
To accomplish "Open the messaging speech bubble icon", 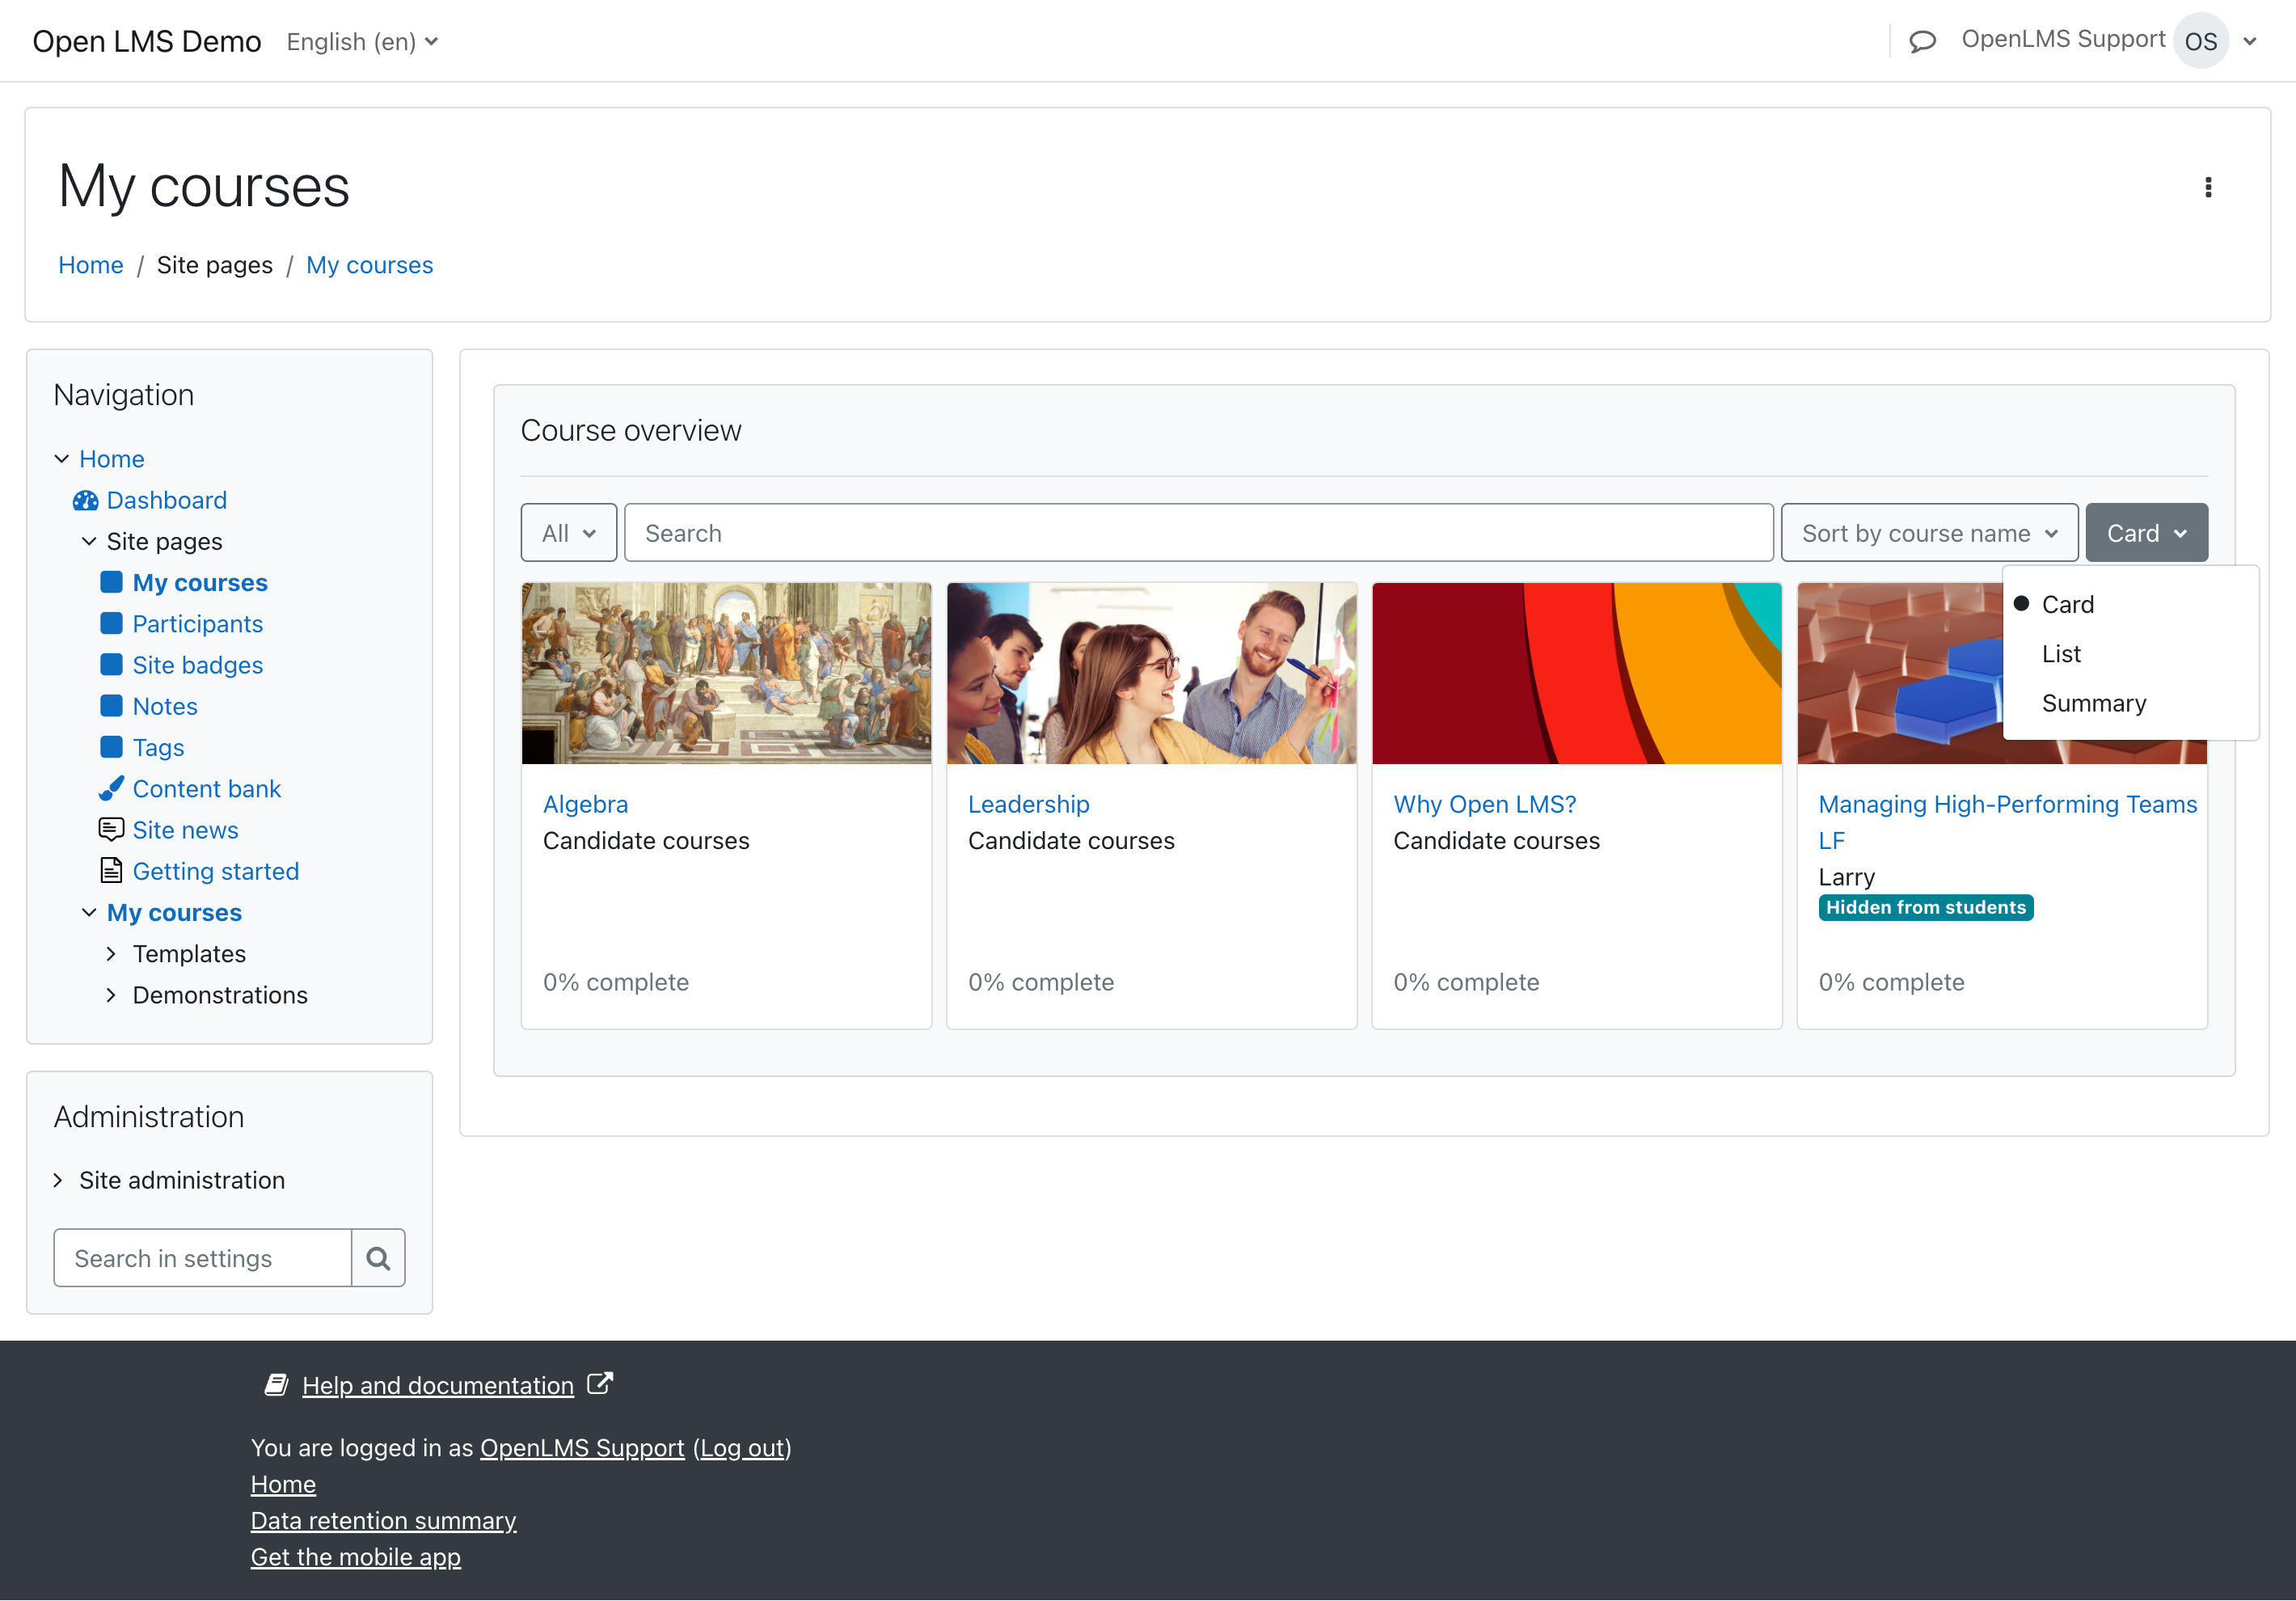I will coord(1922,41).
